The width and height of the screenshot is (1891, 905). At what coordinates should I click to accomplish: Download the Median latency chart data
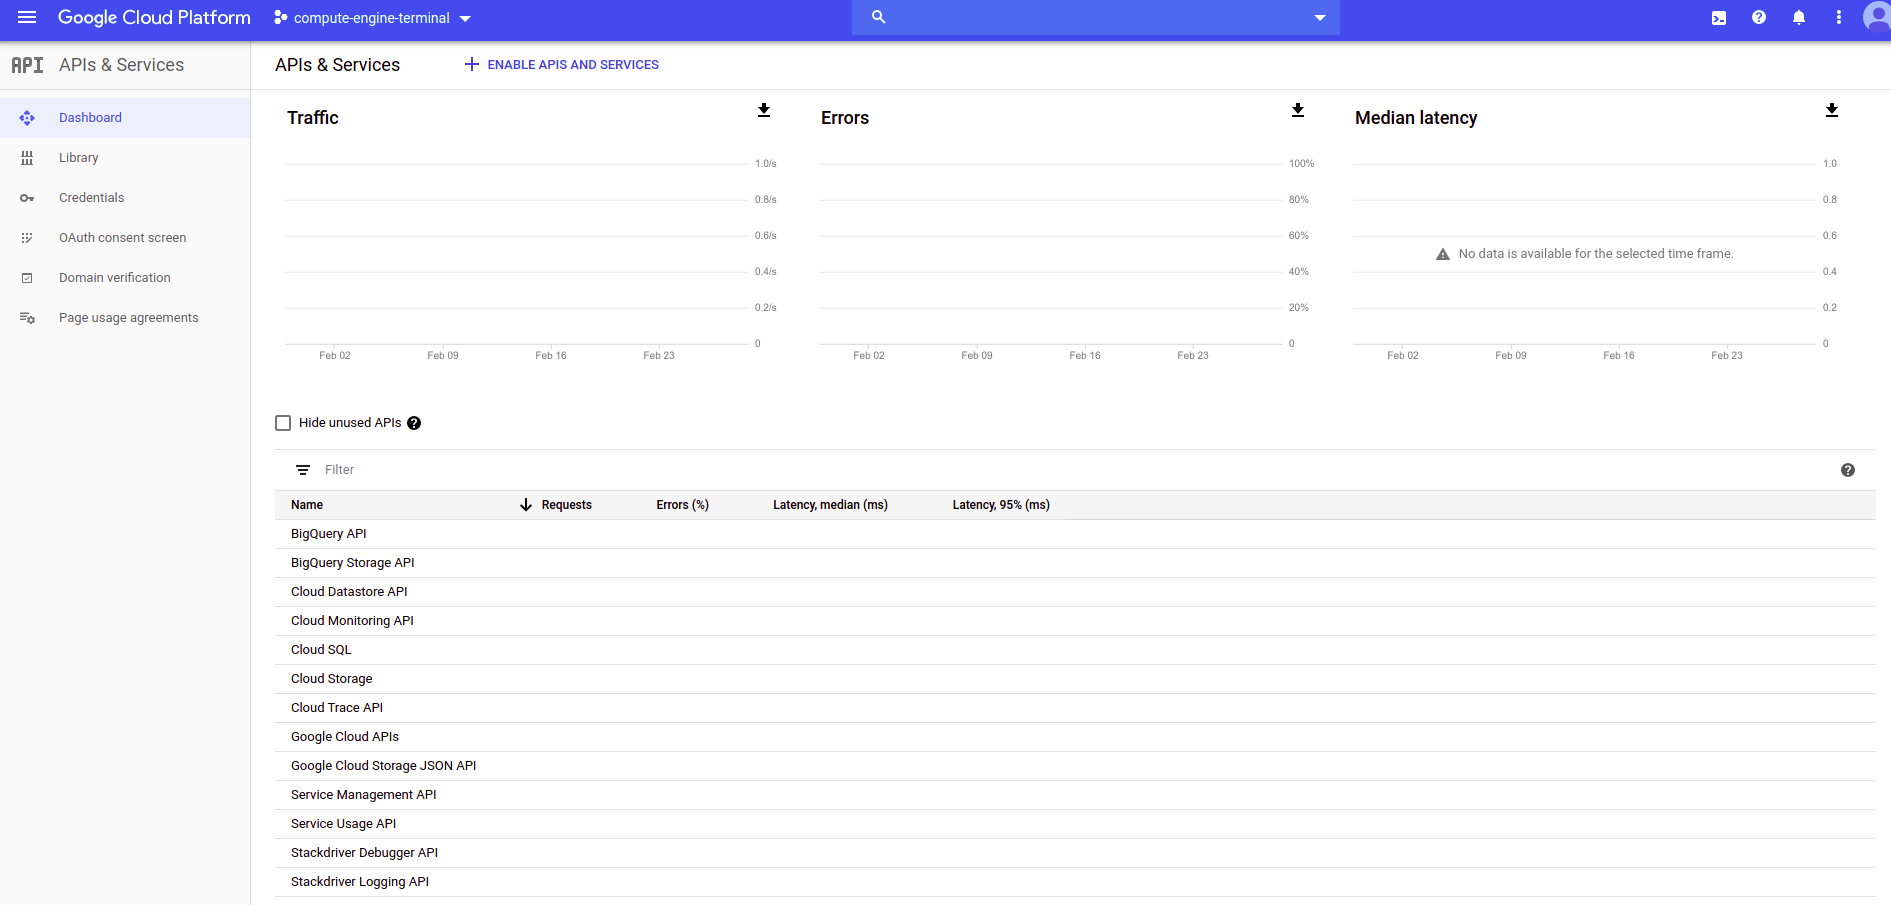[1832, 110]
